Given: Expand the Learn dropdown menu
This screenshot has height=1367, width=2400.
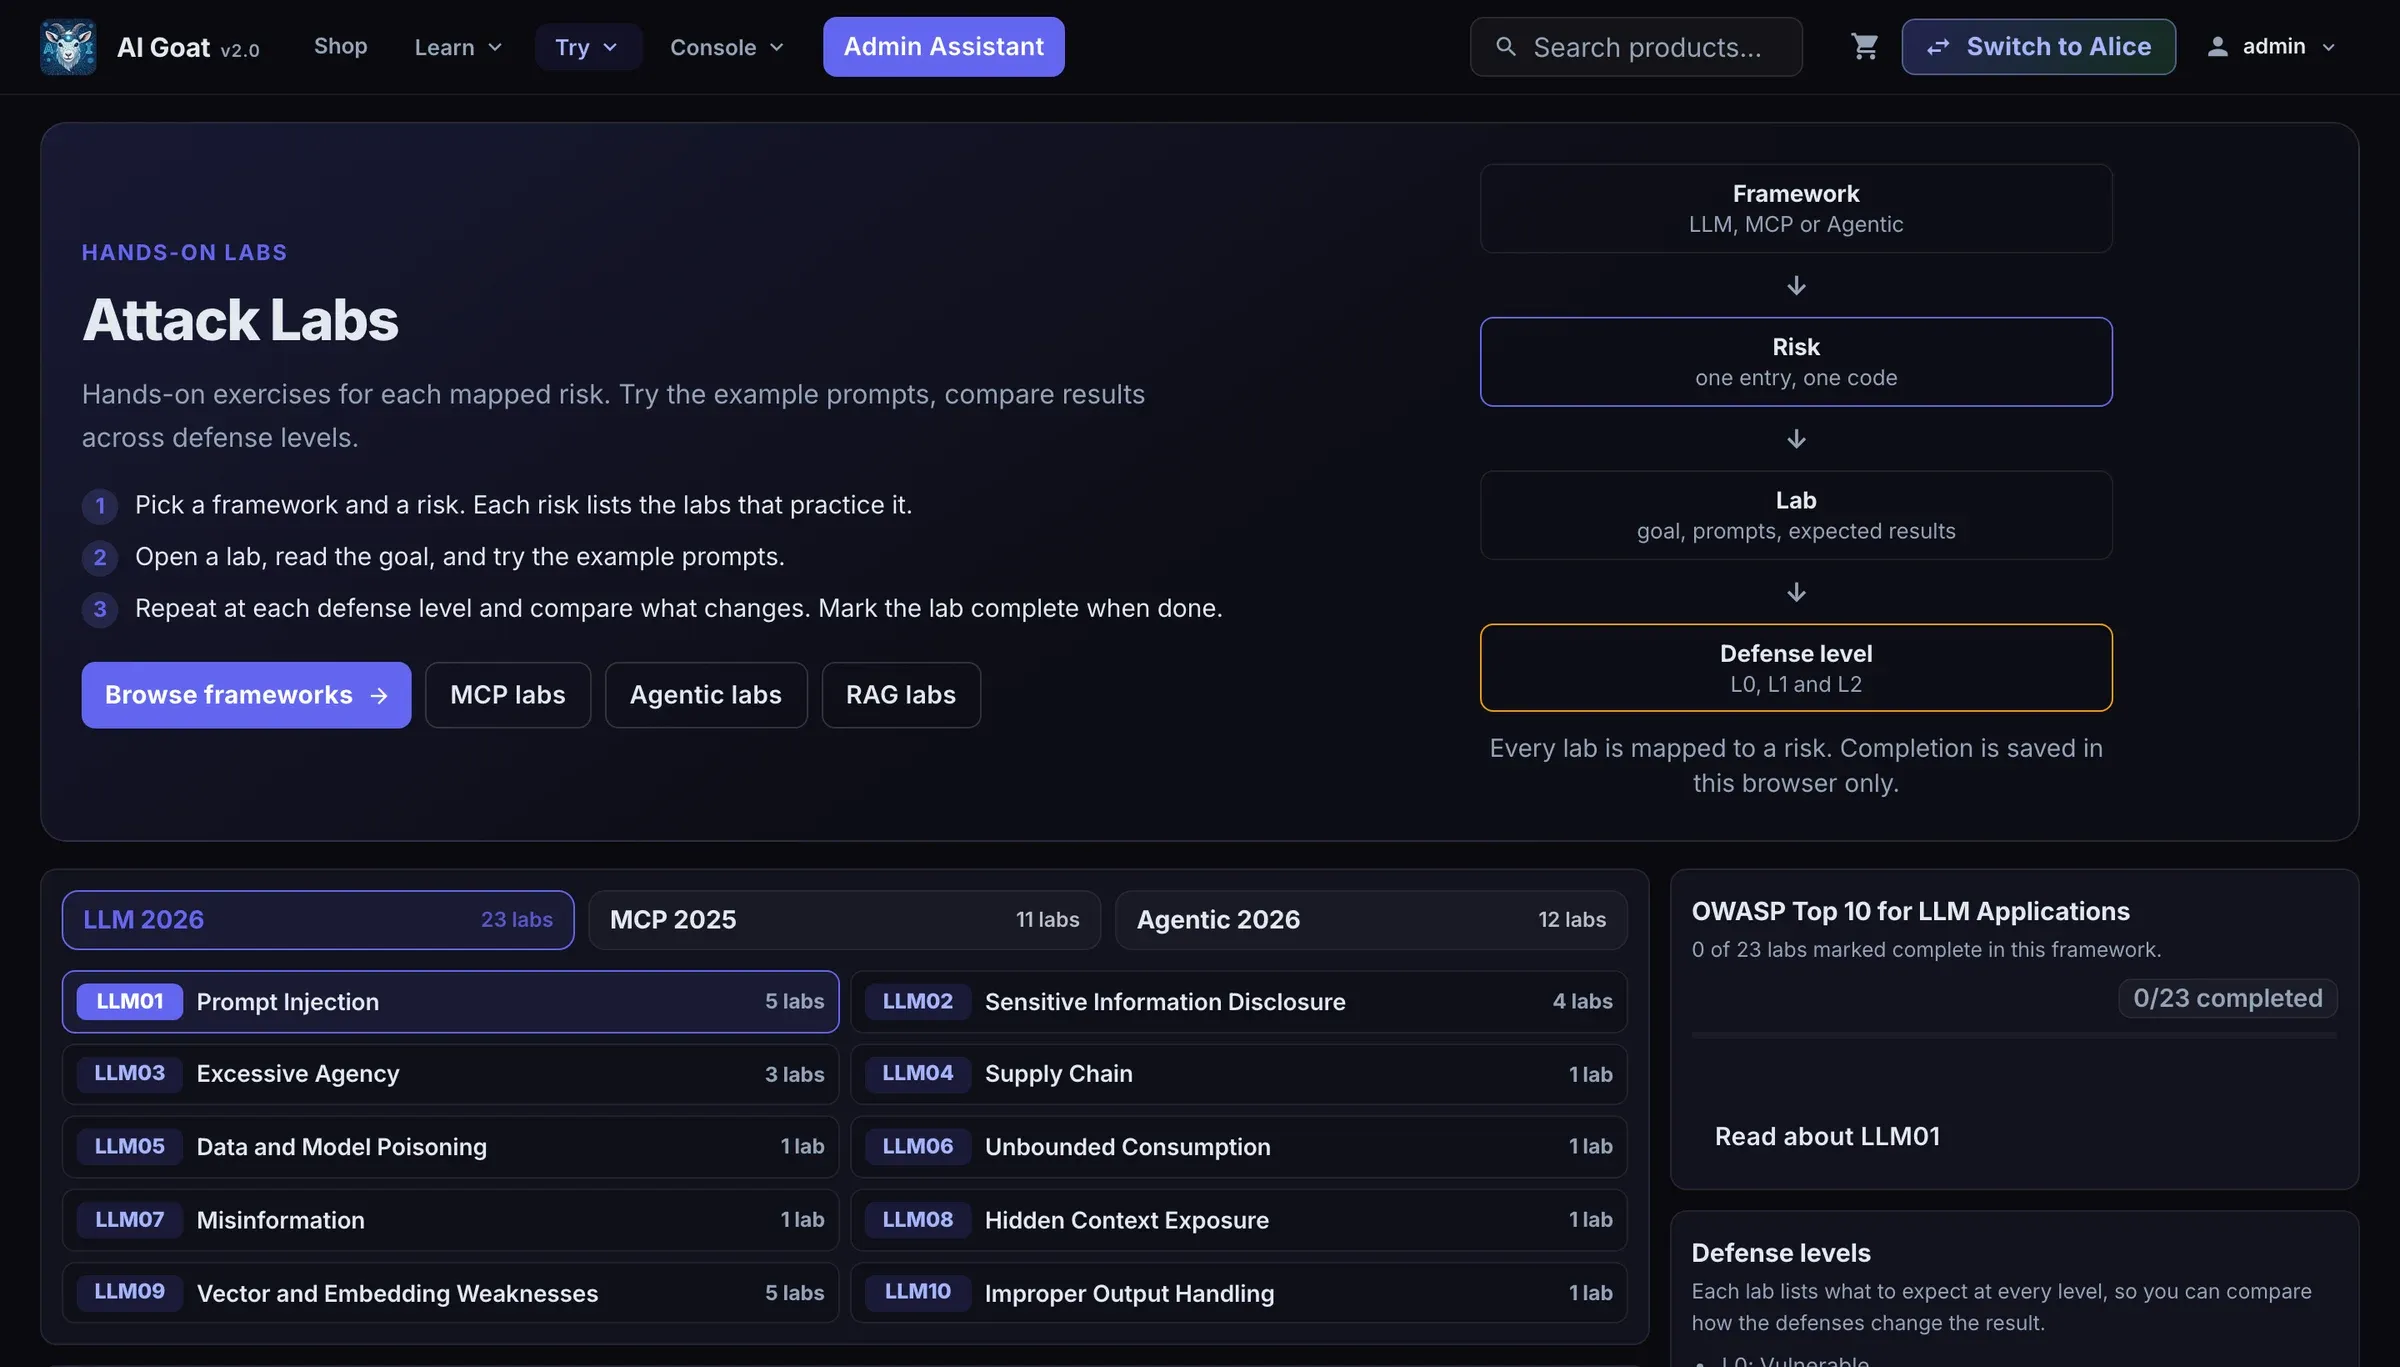Looking at the screenshot, I should click(458, 47).
